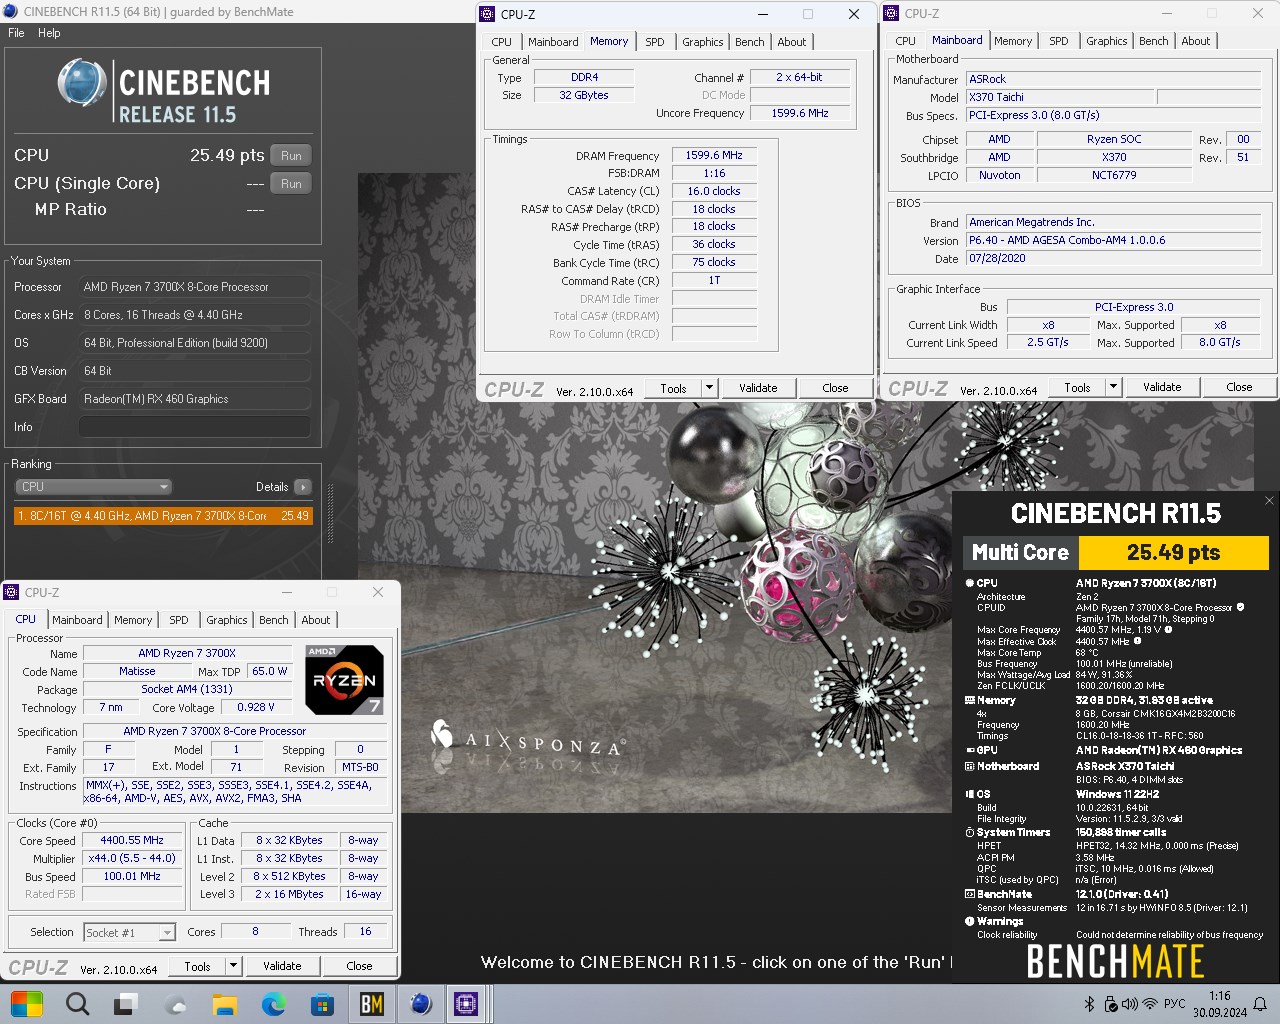Screen dimensions: 1280x1024
Task: Click CPU-Z Memory window title icon
Action: coord(488,14)
